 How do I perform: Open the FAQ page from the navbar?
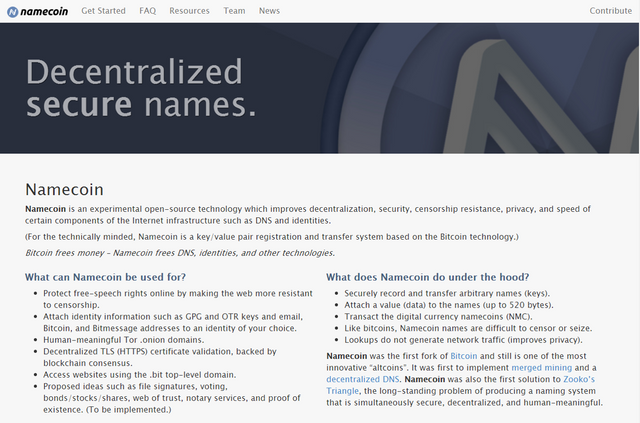point(147,11)
